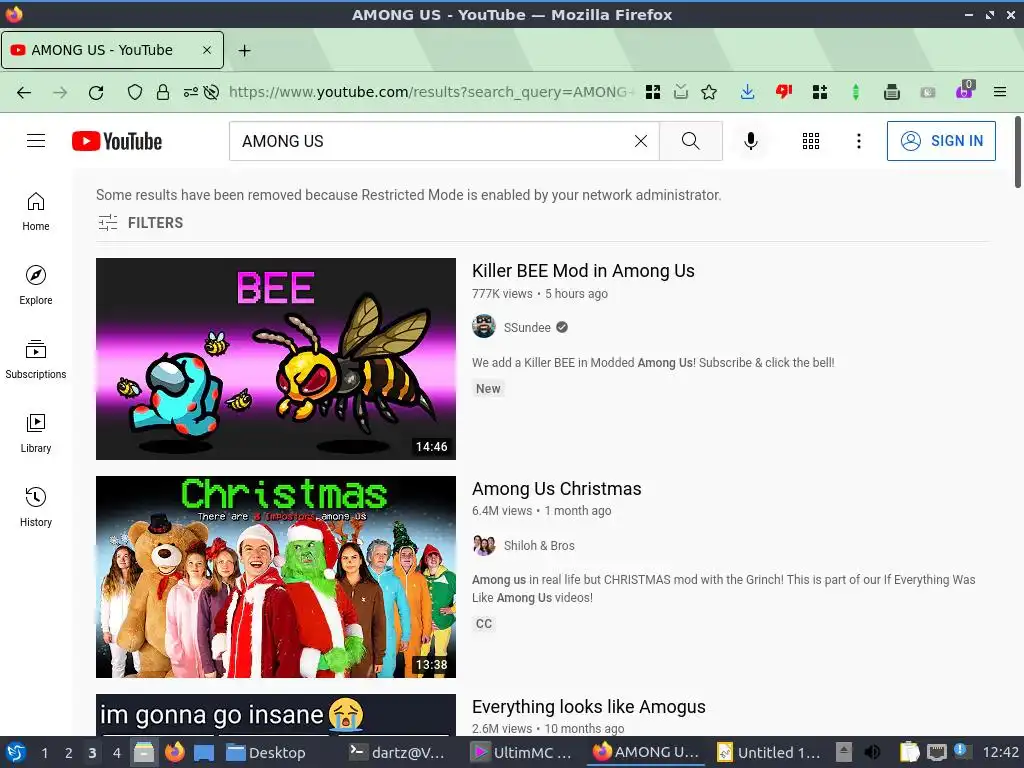Open the Among Us Christmas video thumbnail
Screen dimensions: 1024x768
tap(276, 577)
